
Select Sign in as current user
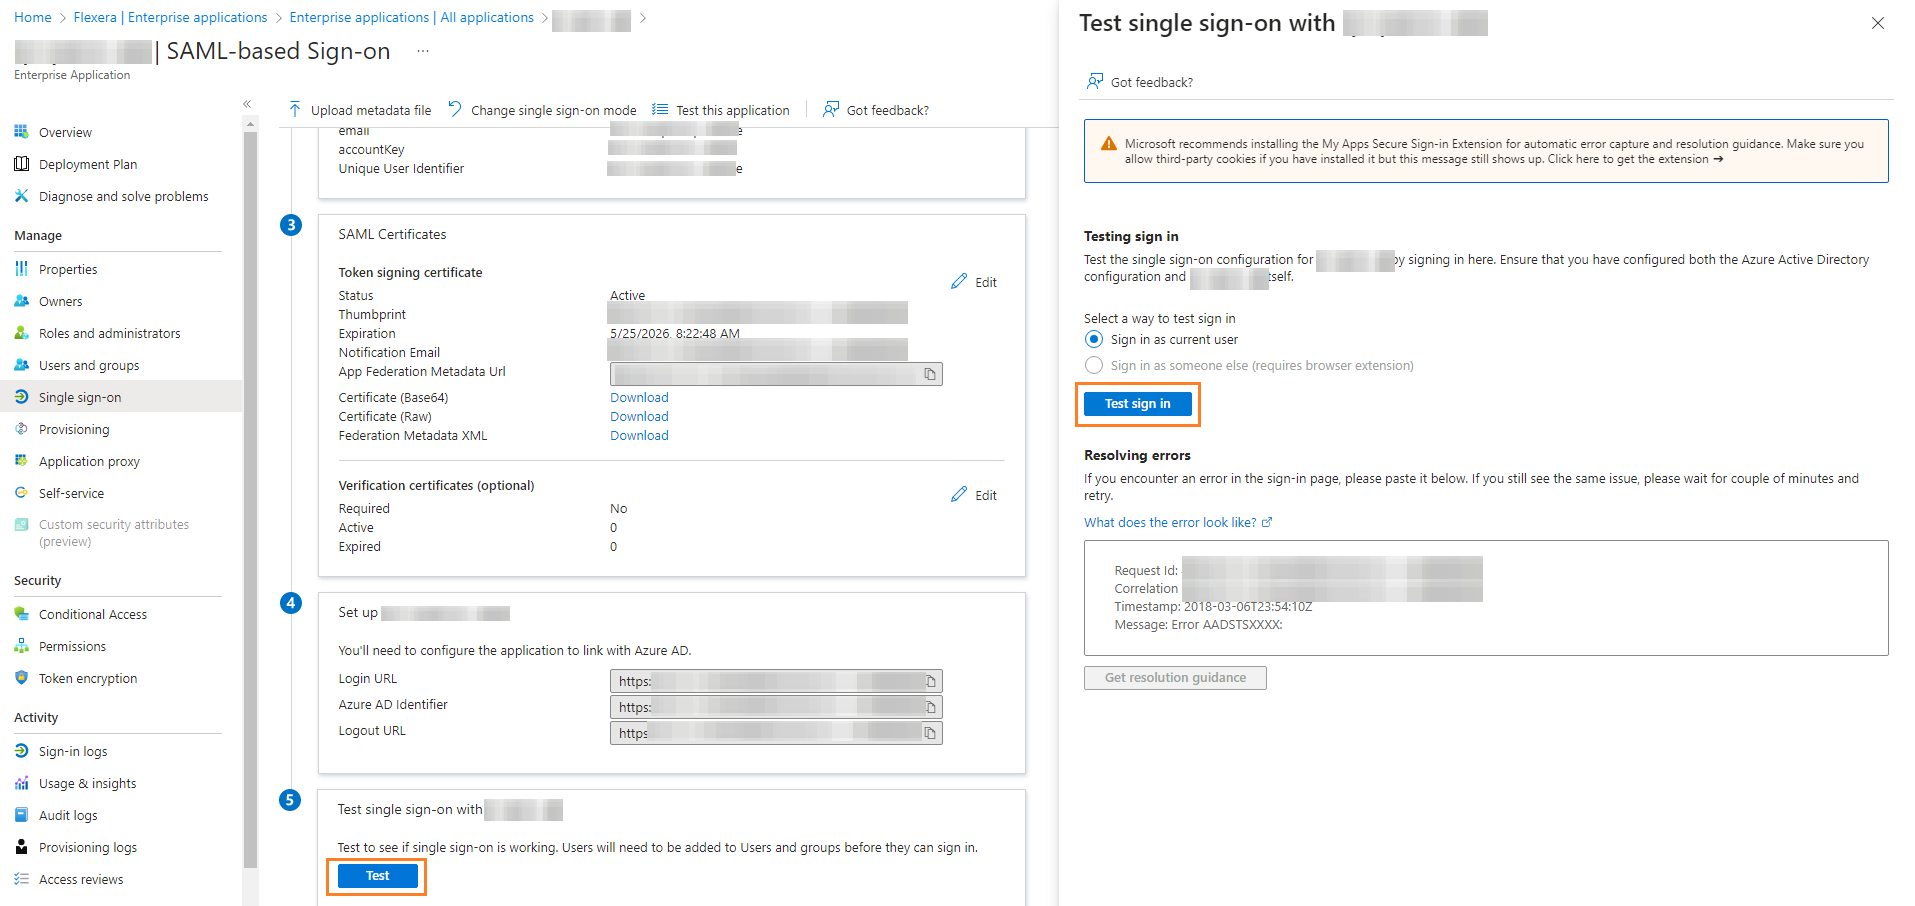(1094, 340)
